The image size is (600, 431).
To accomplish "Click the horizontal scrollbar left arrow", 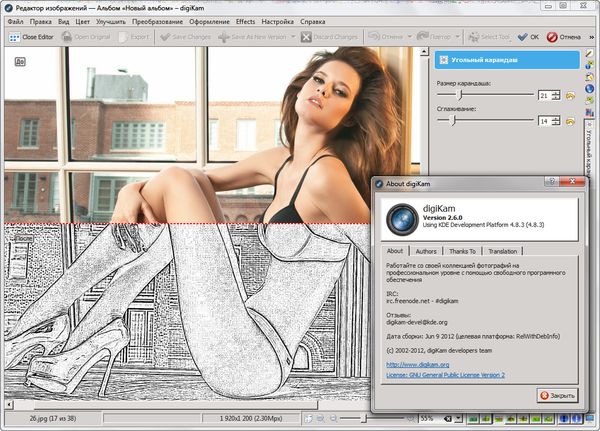I will coord(9,404).
